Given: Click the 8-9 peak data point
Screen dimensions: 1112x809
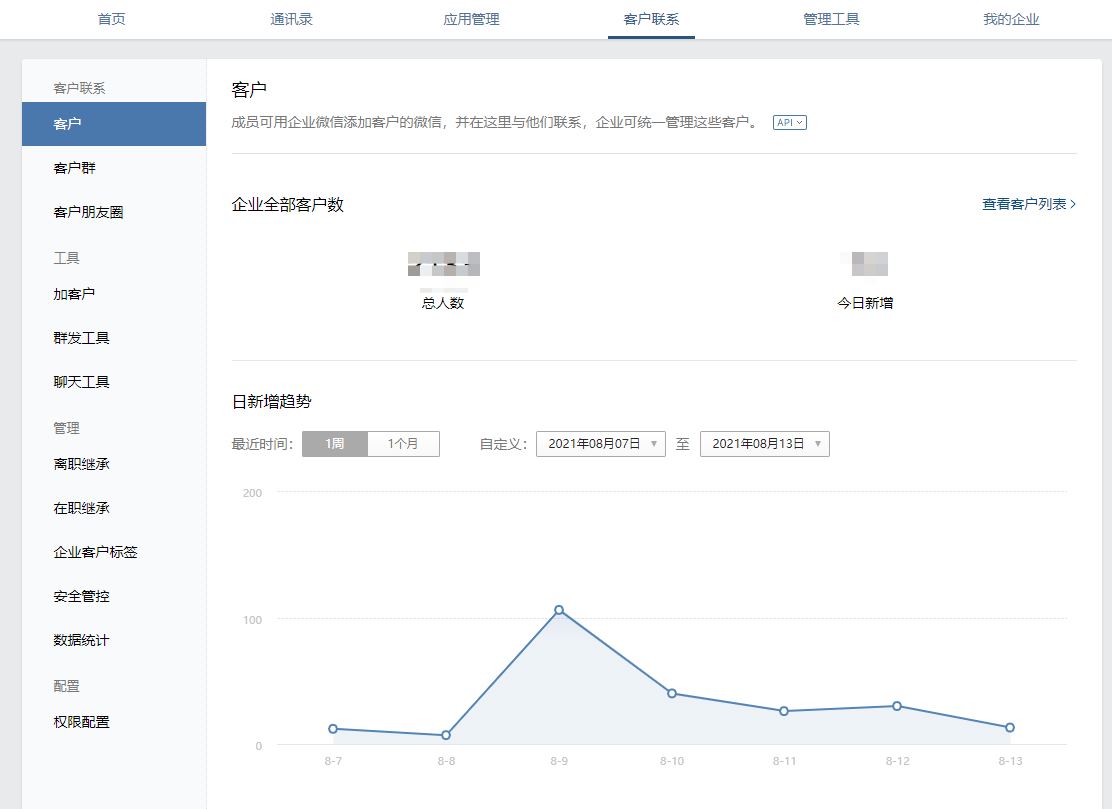Looking at the screenshot, I should coord(559,610).
